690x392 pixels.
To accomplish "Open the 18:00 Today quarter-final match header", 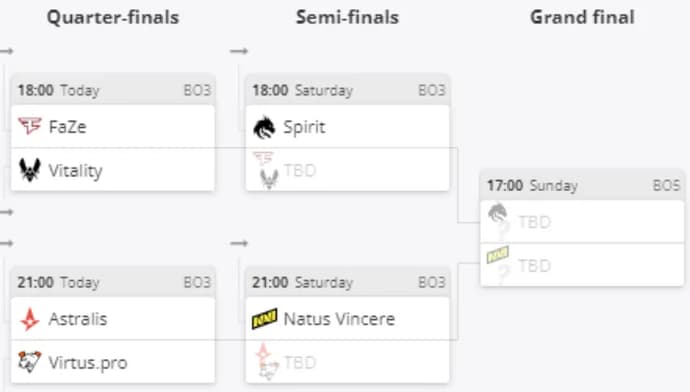I will coord(113,90).
